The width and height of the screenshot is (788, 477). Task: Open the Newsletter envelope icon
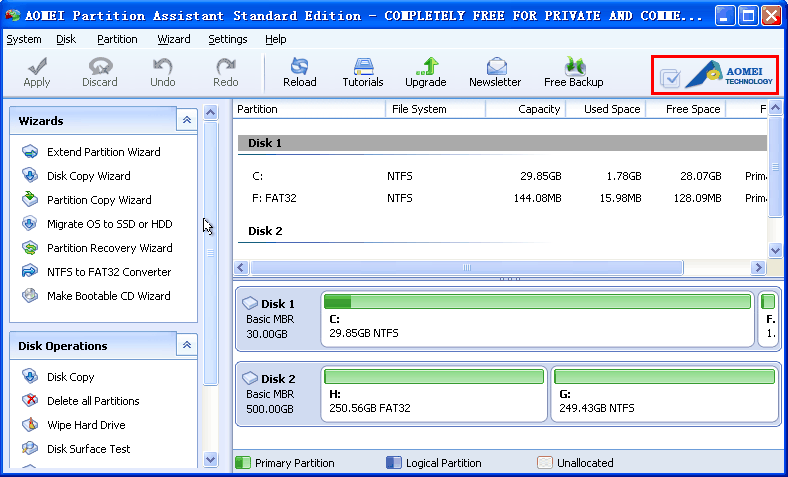(x=496, y=66)
